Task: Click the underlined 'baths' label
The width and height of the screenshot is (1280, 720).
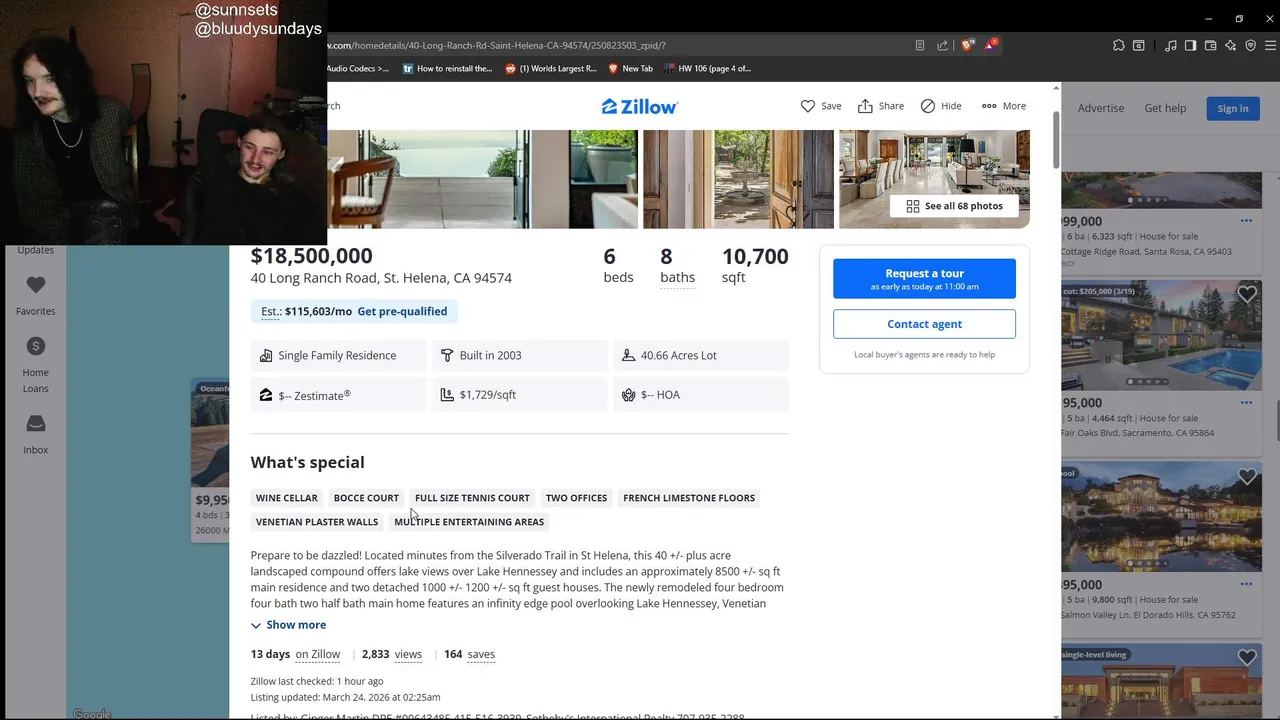Action: pyautogui.click(x=677, y=278)
